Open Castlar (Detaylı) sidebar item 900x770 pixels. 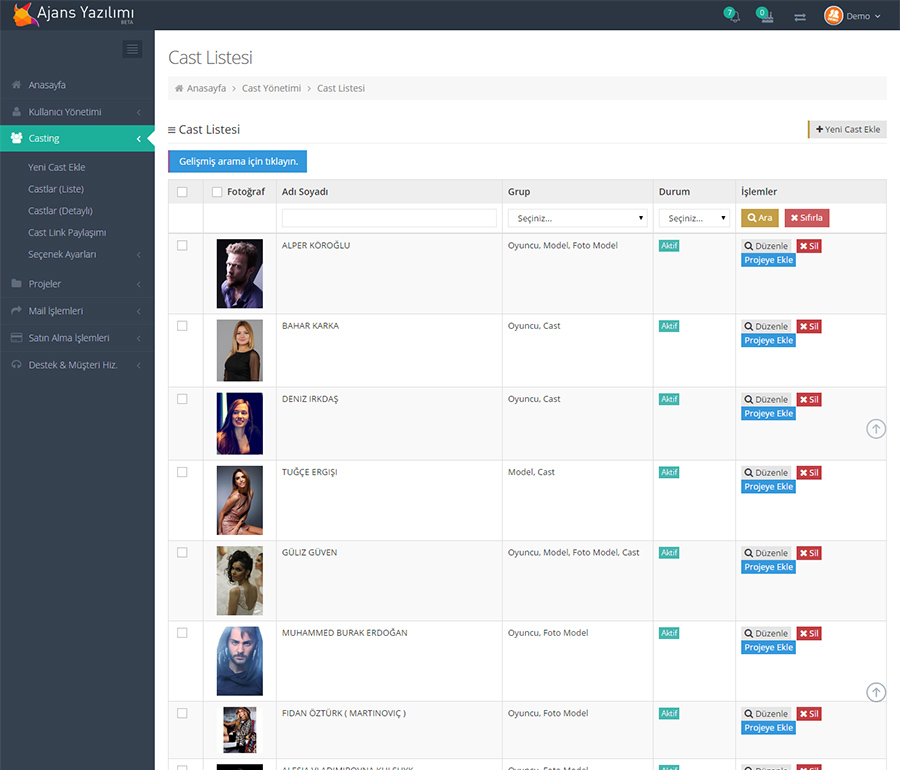coord(60,211)
